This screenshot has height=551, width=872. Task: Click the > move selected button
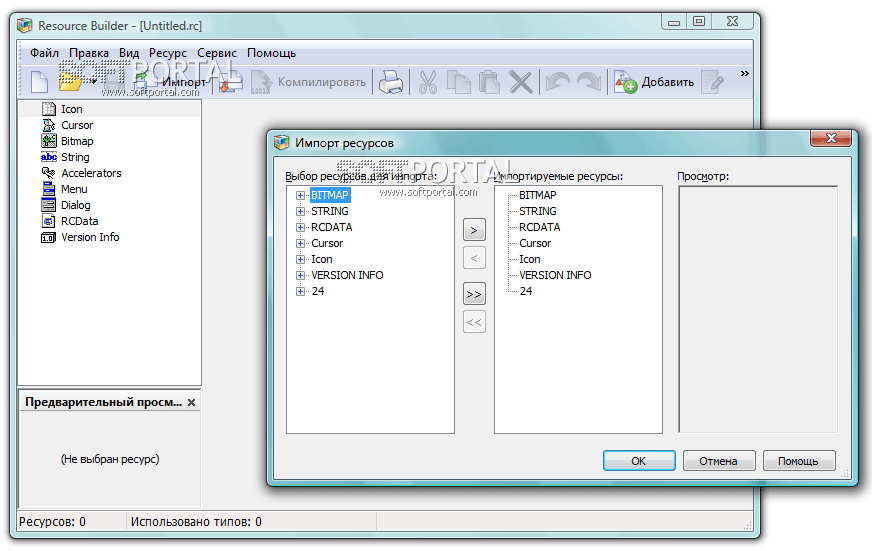point(474,230)
